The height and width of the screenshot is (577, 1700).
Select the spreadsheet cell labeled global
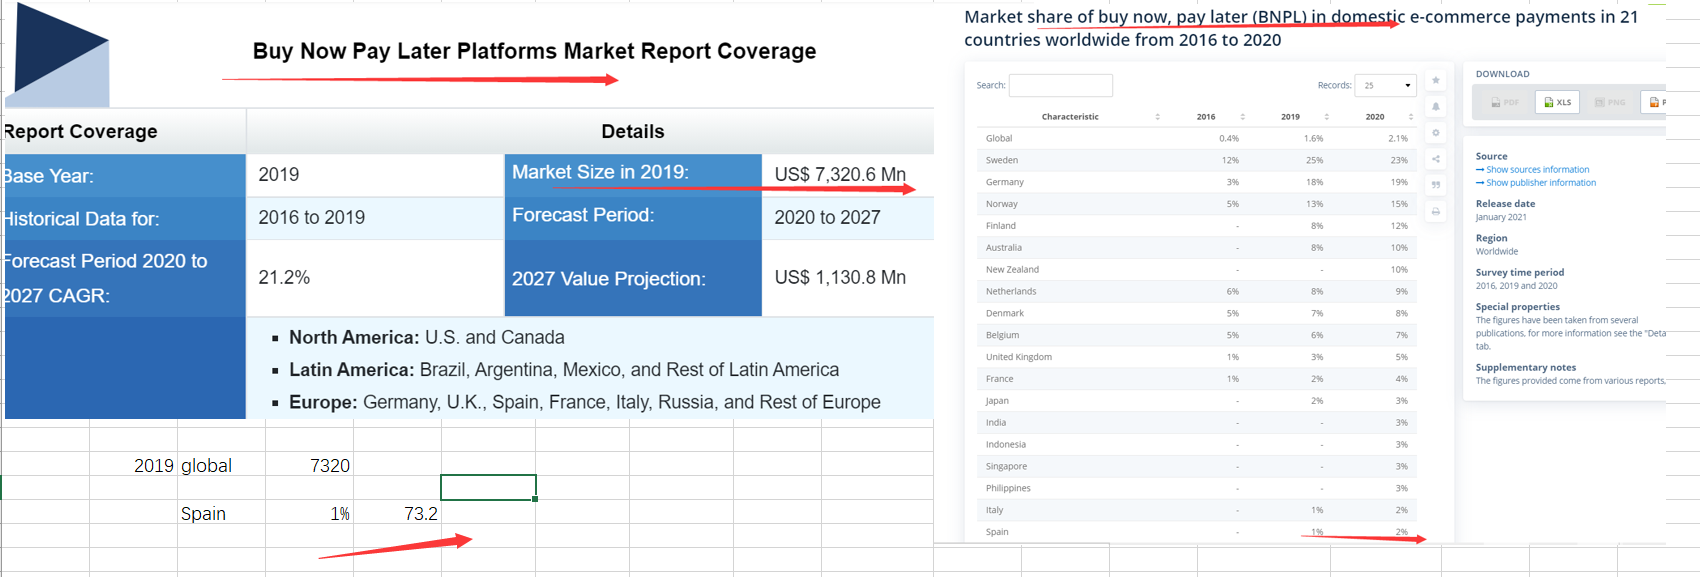(221, 465)
